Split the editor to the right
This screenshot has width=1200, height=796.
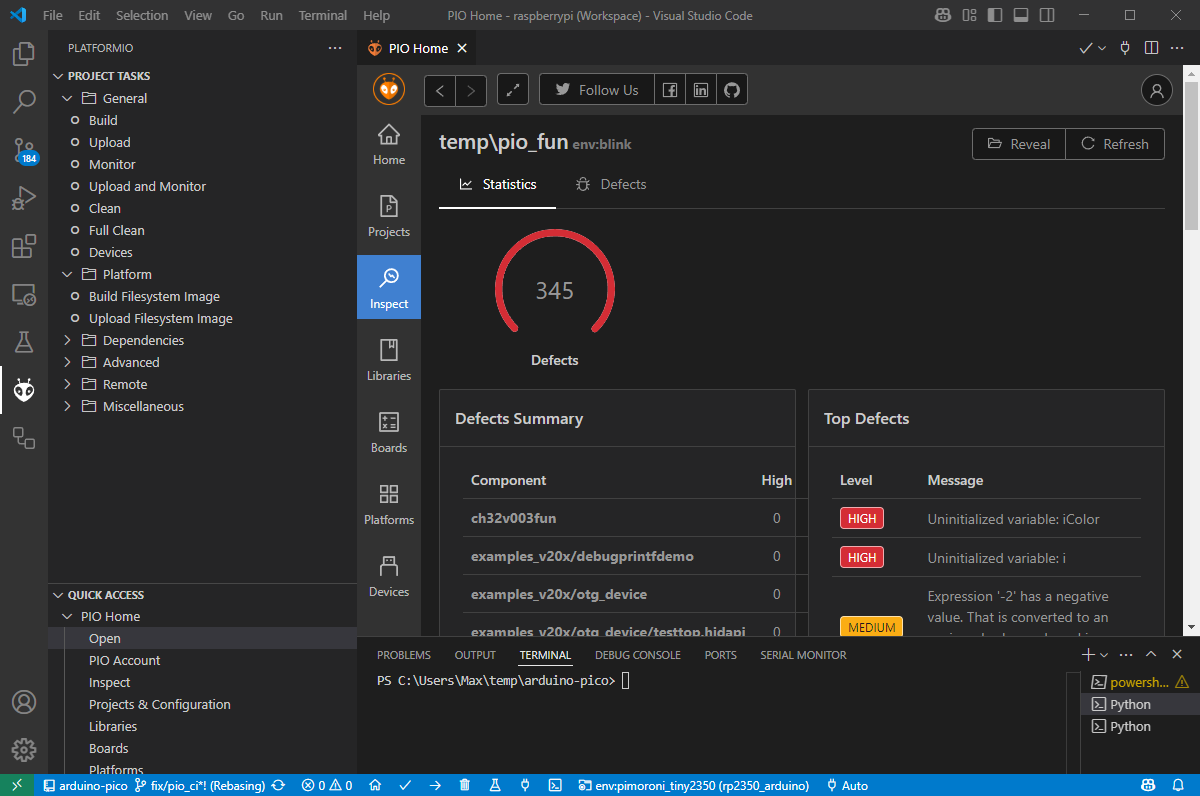(1151, 48)
